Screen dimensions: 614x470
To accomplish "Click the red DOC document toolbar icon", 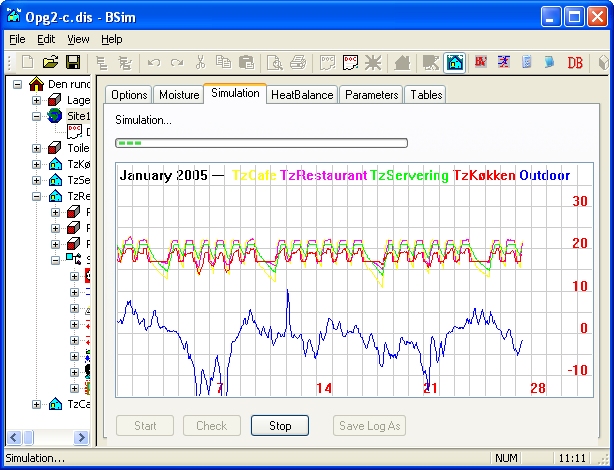I will pyautogui.click(x=350, y=62).
